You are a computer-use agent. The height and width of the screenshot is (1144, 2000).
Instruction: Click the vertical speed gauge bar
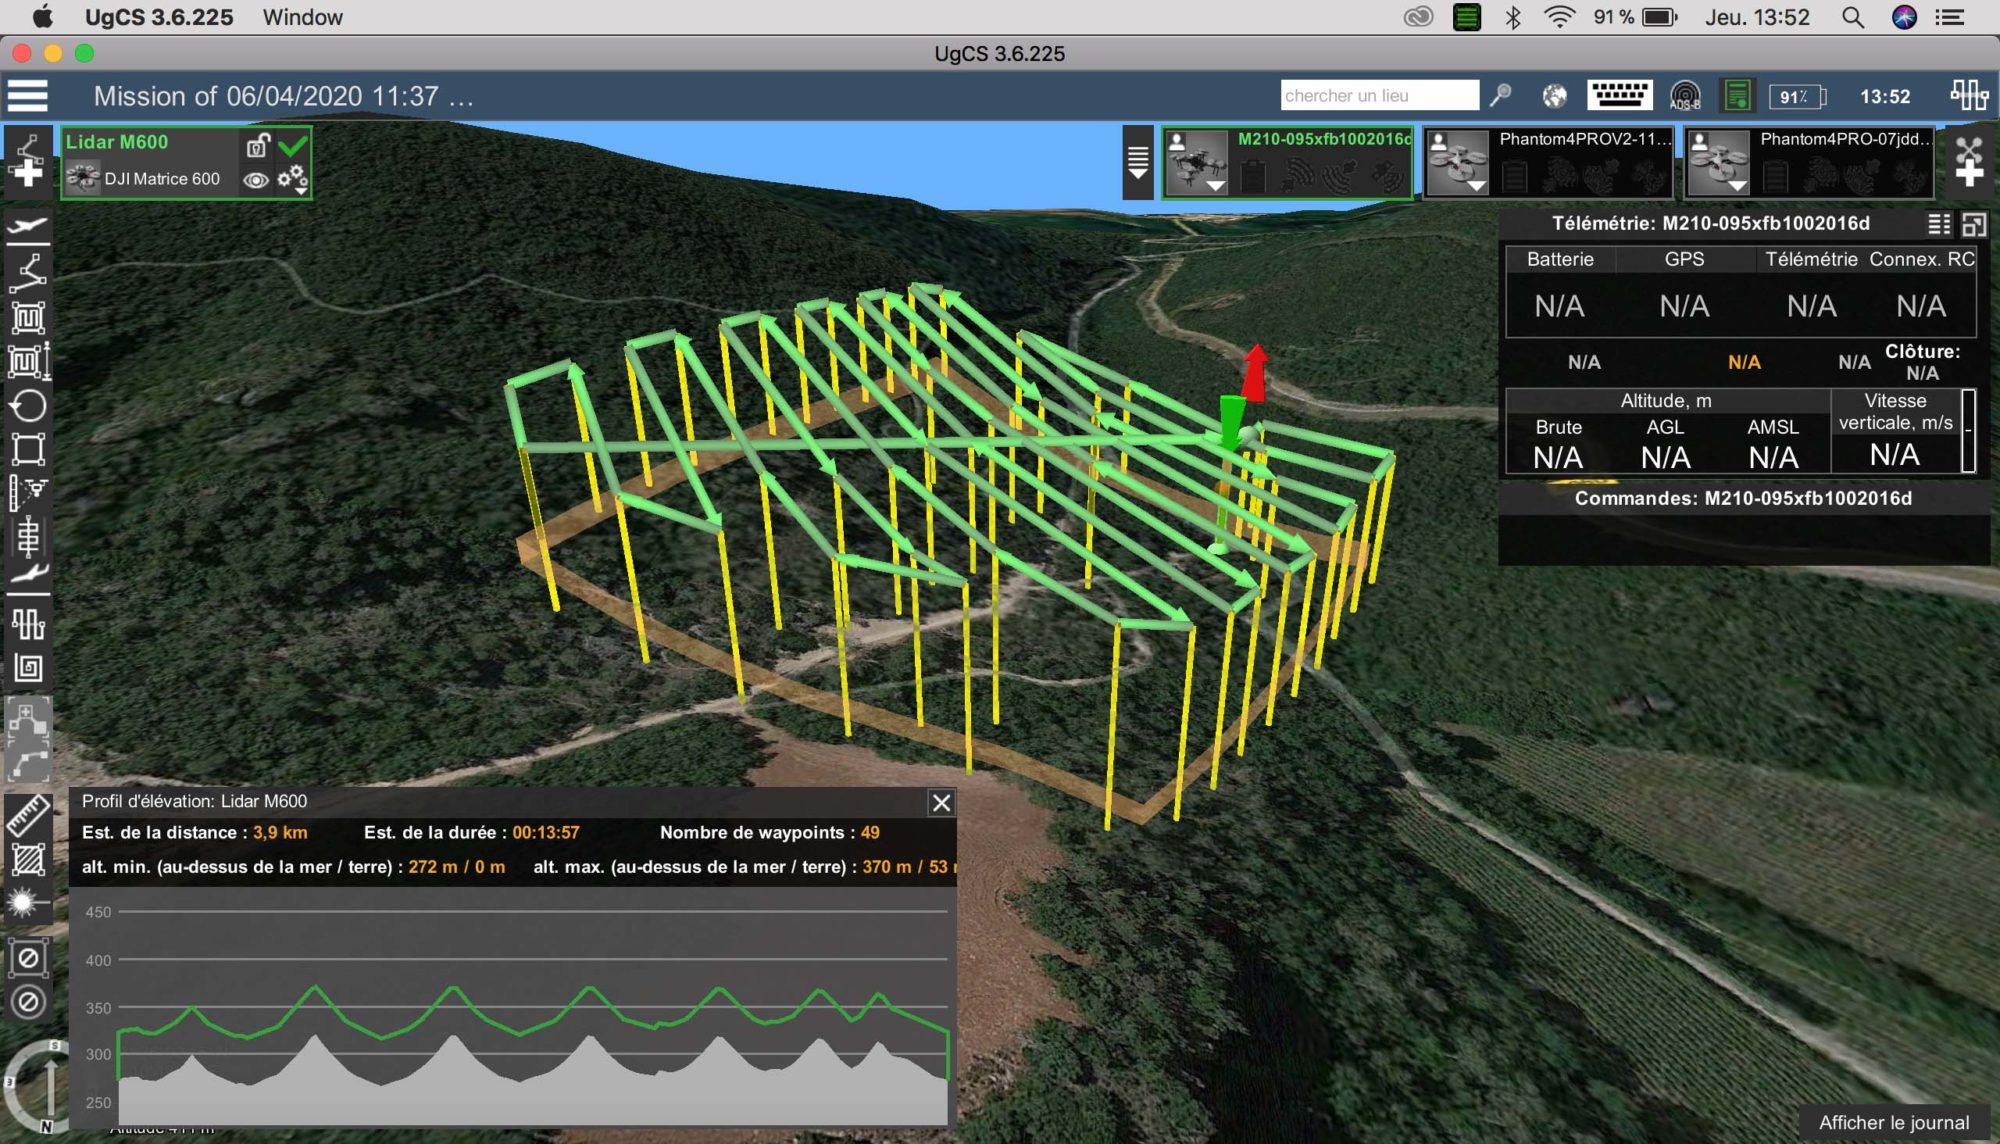(1968, 430)
